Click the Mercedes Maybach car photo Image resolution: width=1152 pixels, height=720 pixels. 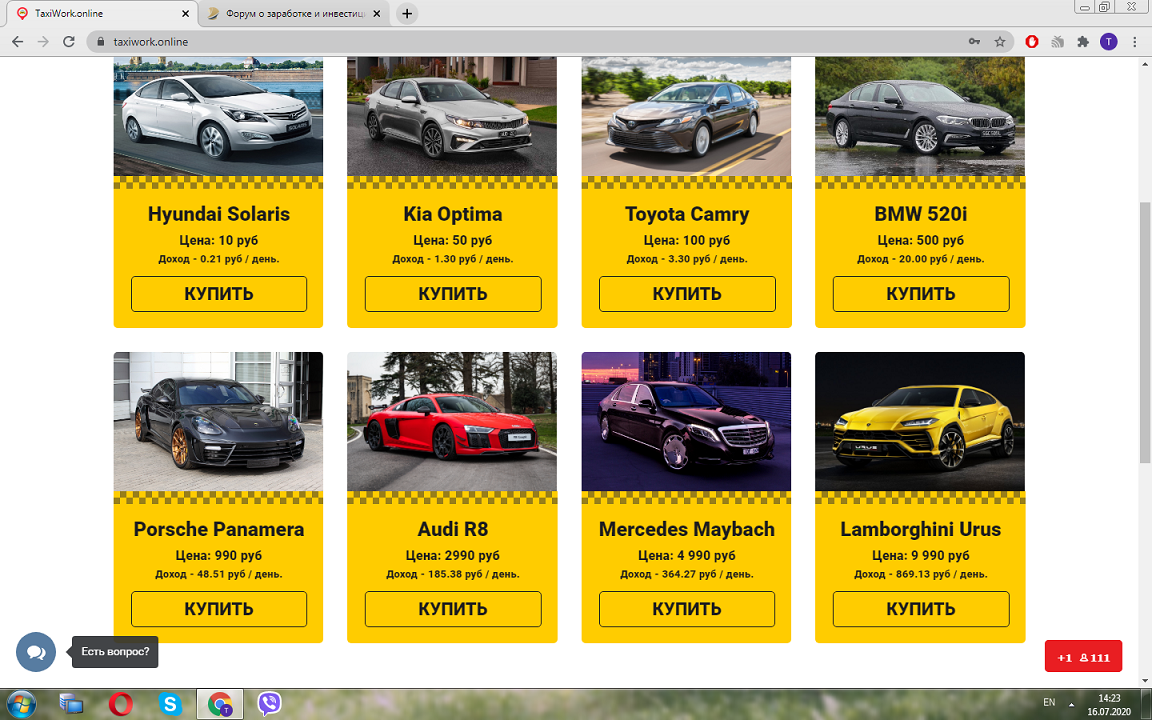[686, 421]
